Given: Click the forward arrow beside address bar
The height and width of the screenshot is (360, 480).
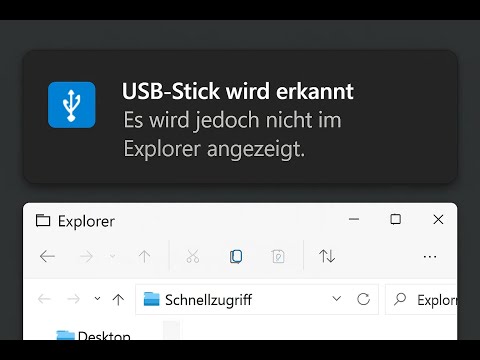Looking at the screenshot, I should (73, 299).
